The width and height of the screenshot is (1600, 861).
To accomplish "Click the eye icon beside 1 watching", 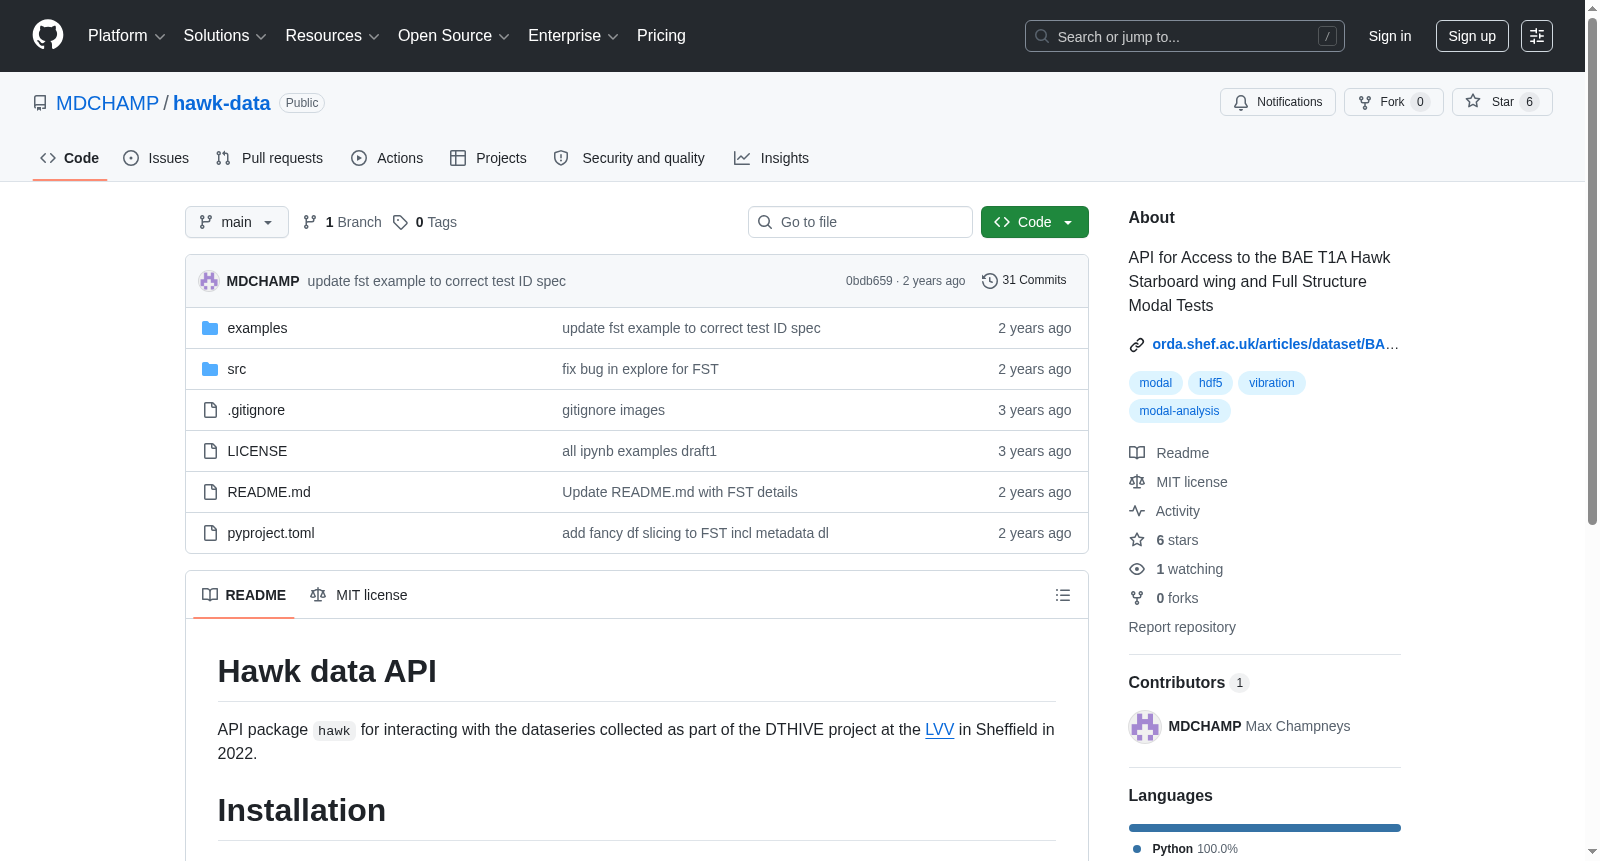I will tap(1137, 569).
